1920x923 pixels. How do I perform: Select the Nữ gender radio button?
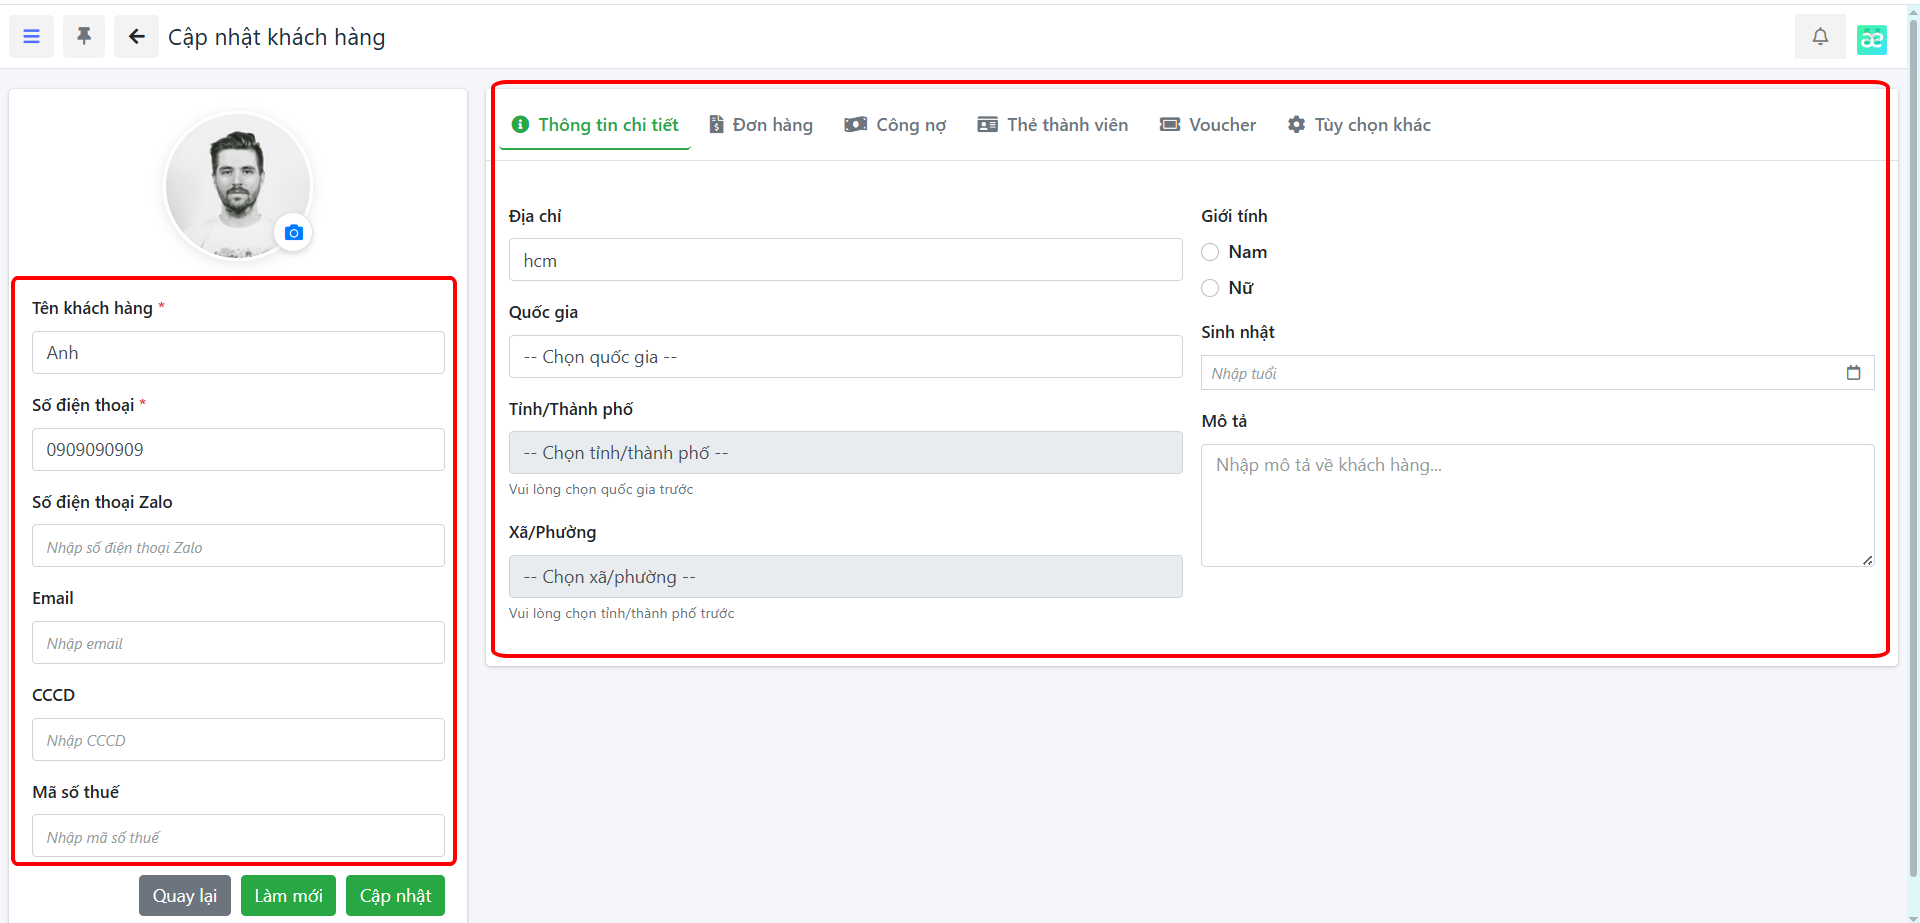point(1210,288)
